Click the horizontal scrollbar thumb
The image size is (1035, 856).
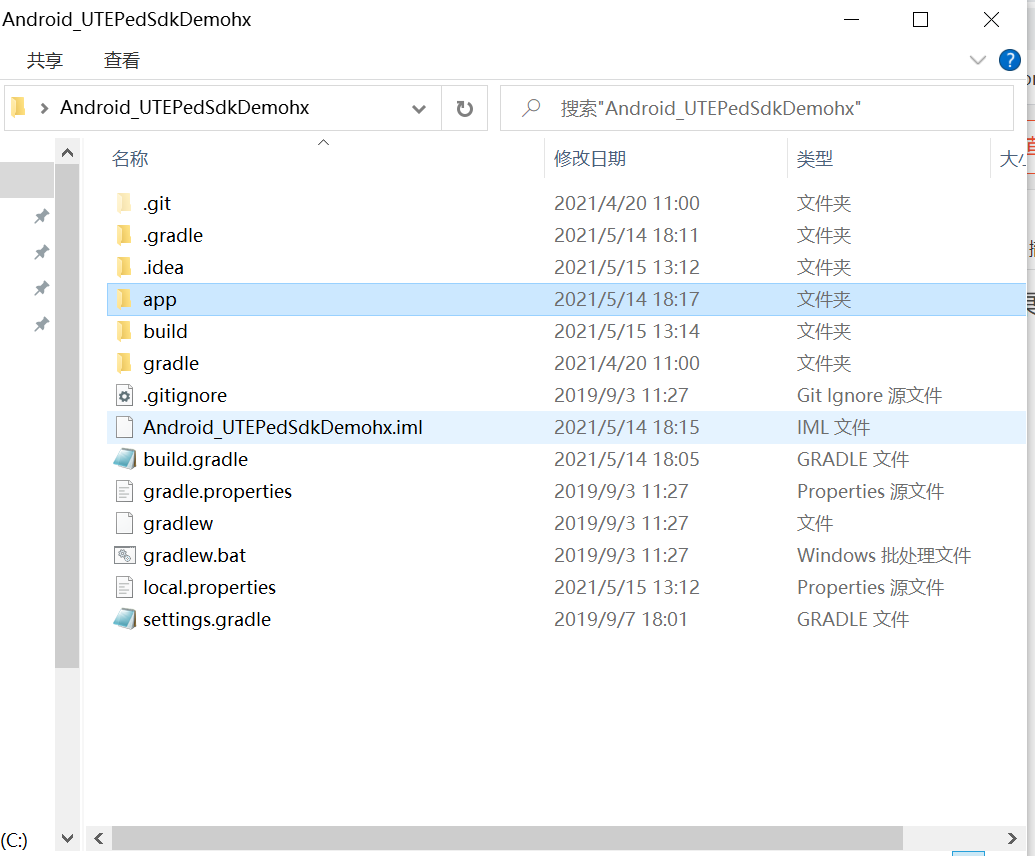tap(507, 839)
